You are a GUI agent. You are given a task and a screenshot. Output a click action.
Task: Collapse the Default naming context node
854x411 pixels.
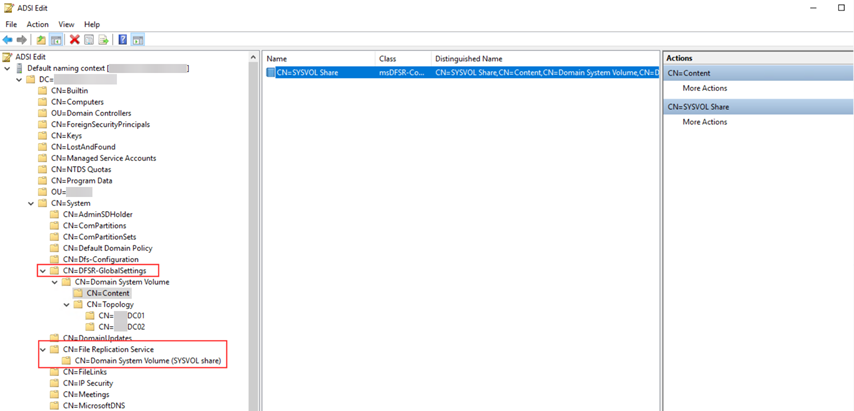coord(7,68)
